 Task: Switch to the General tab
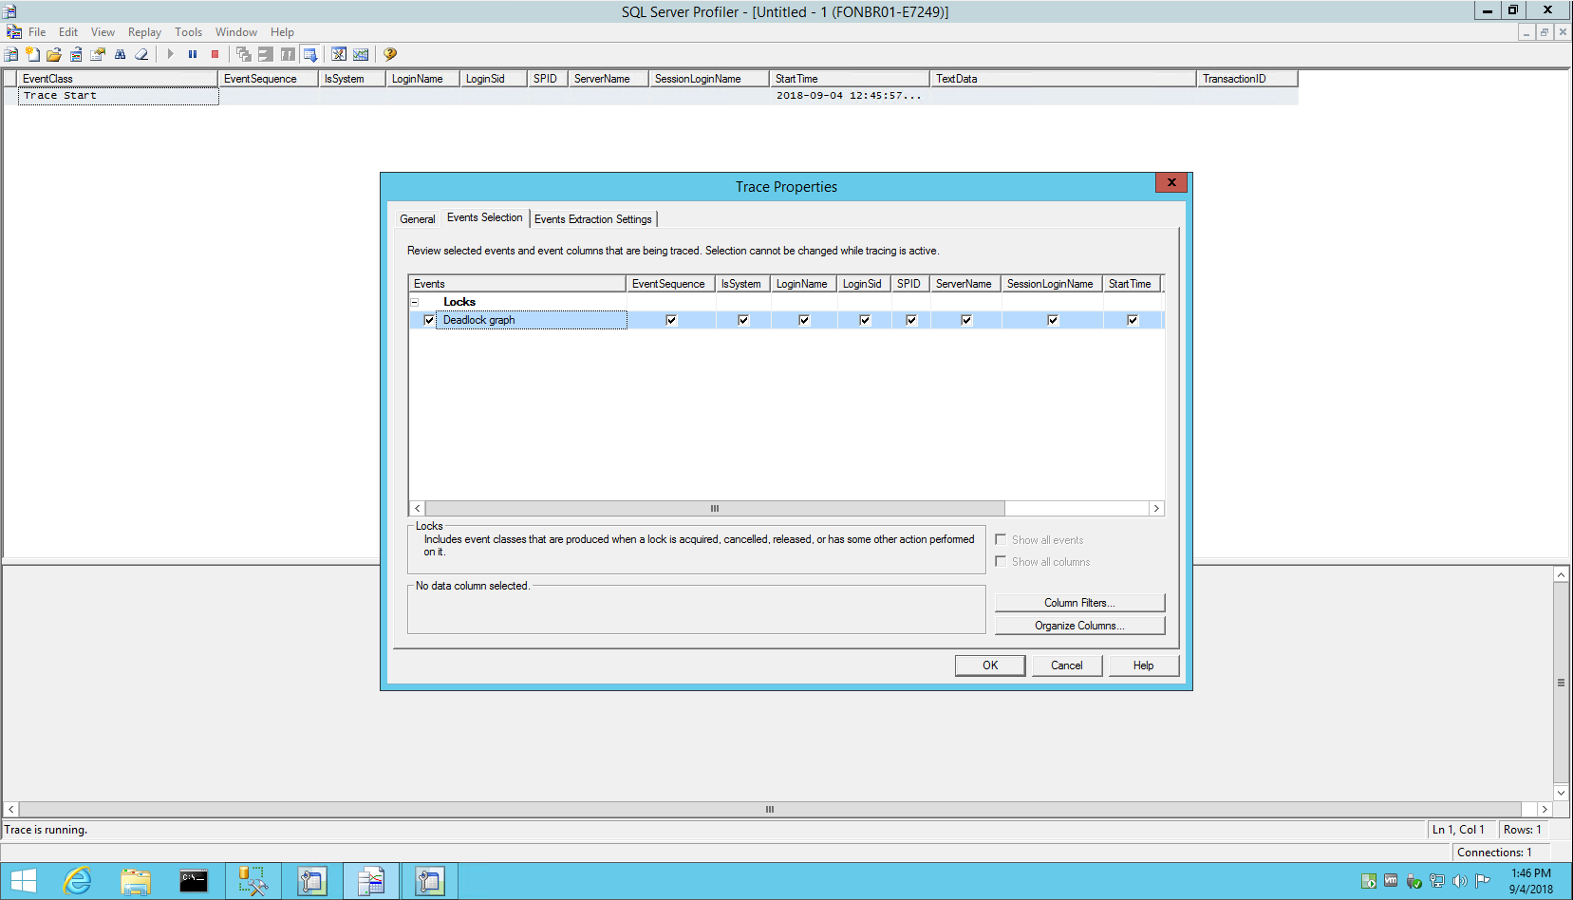417,219
